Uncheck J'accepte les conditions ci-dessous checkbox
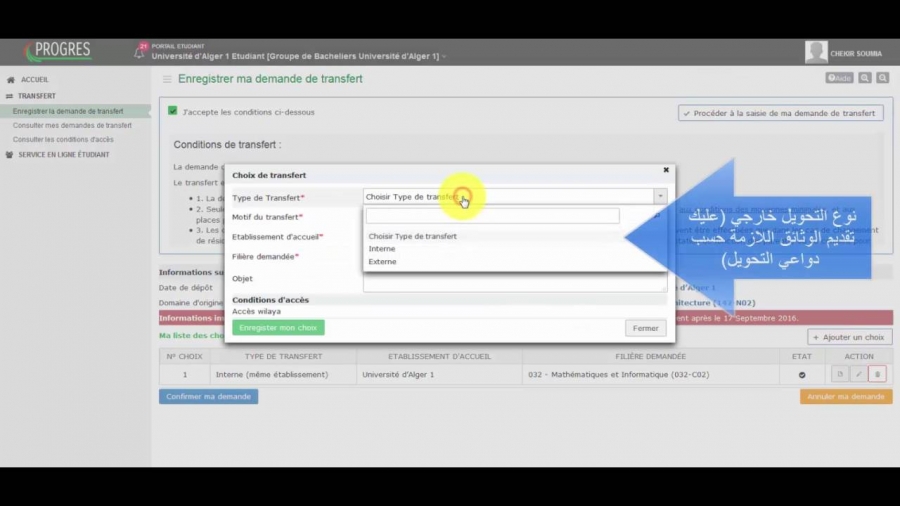900x506 pixels. tap(173, 111)
